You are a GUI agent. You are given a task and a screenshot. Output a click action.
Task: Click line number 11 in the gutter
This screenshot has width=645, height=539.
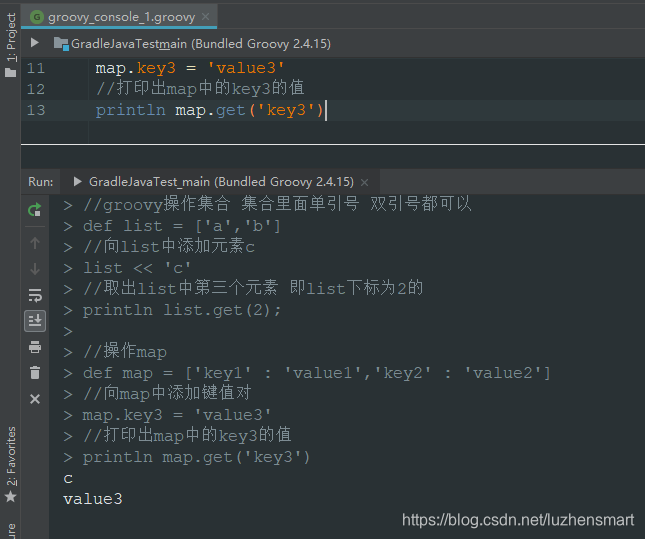(x=36, y=68)
